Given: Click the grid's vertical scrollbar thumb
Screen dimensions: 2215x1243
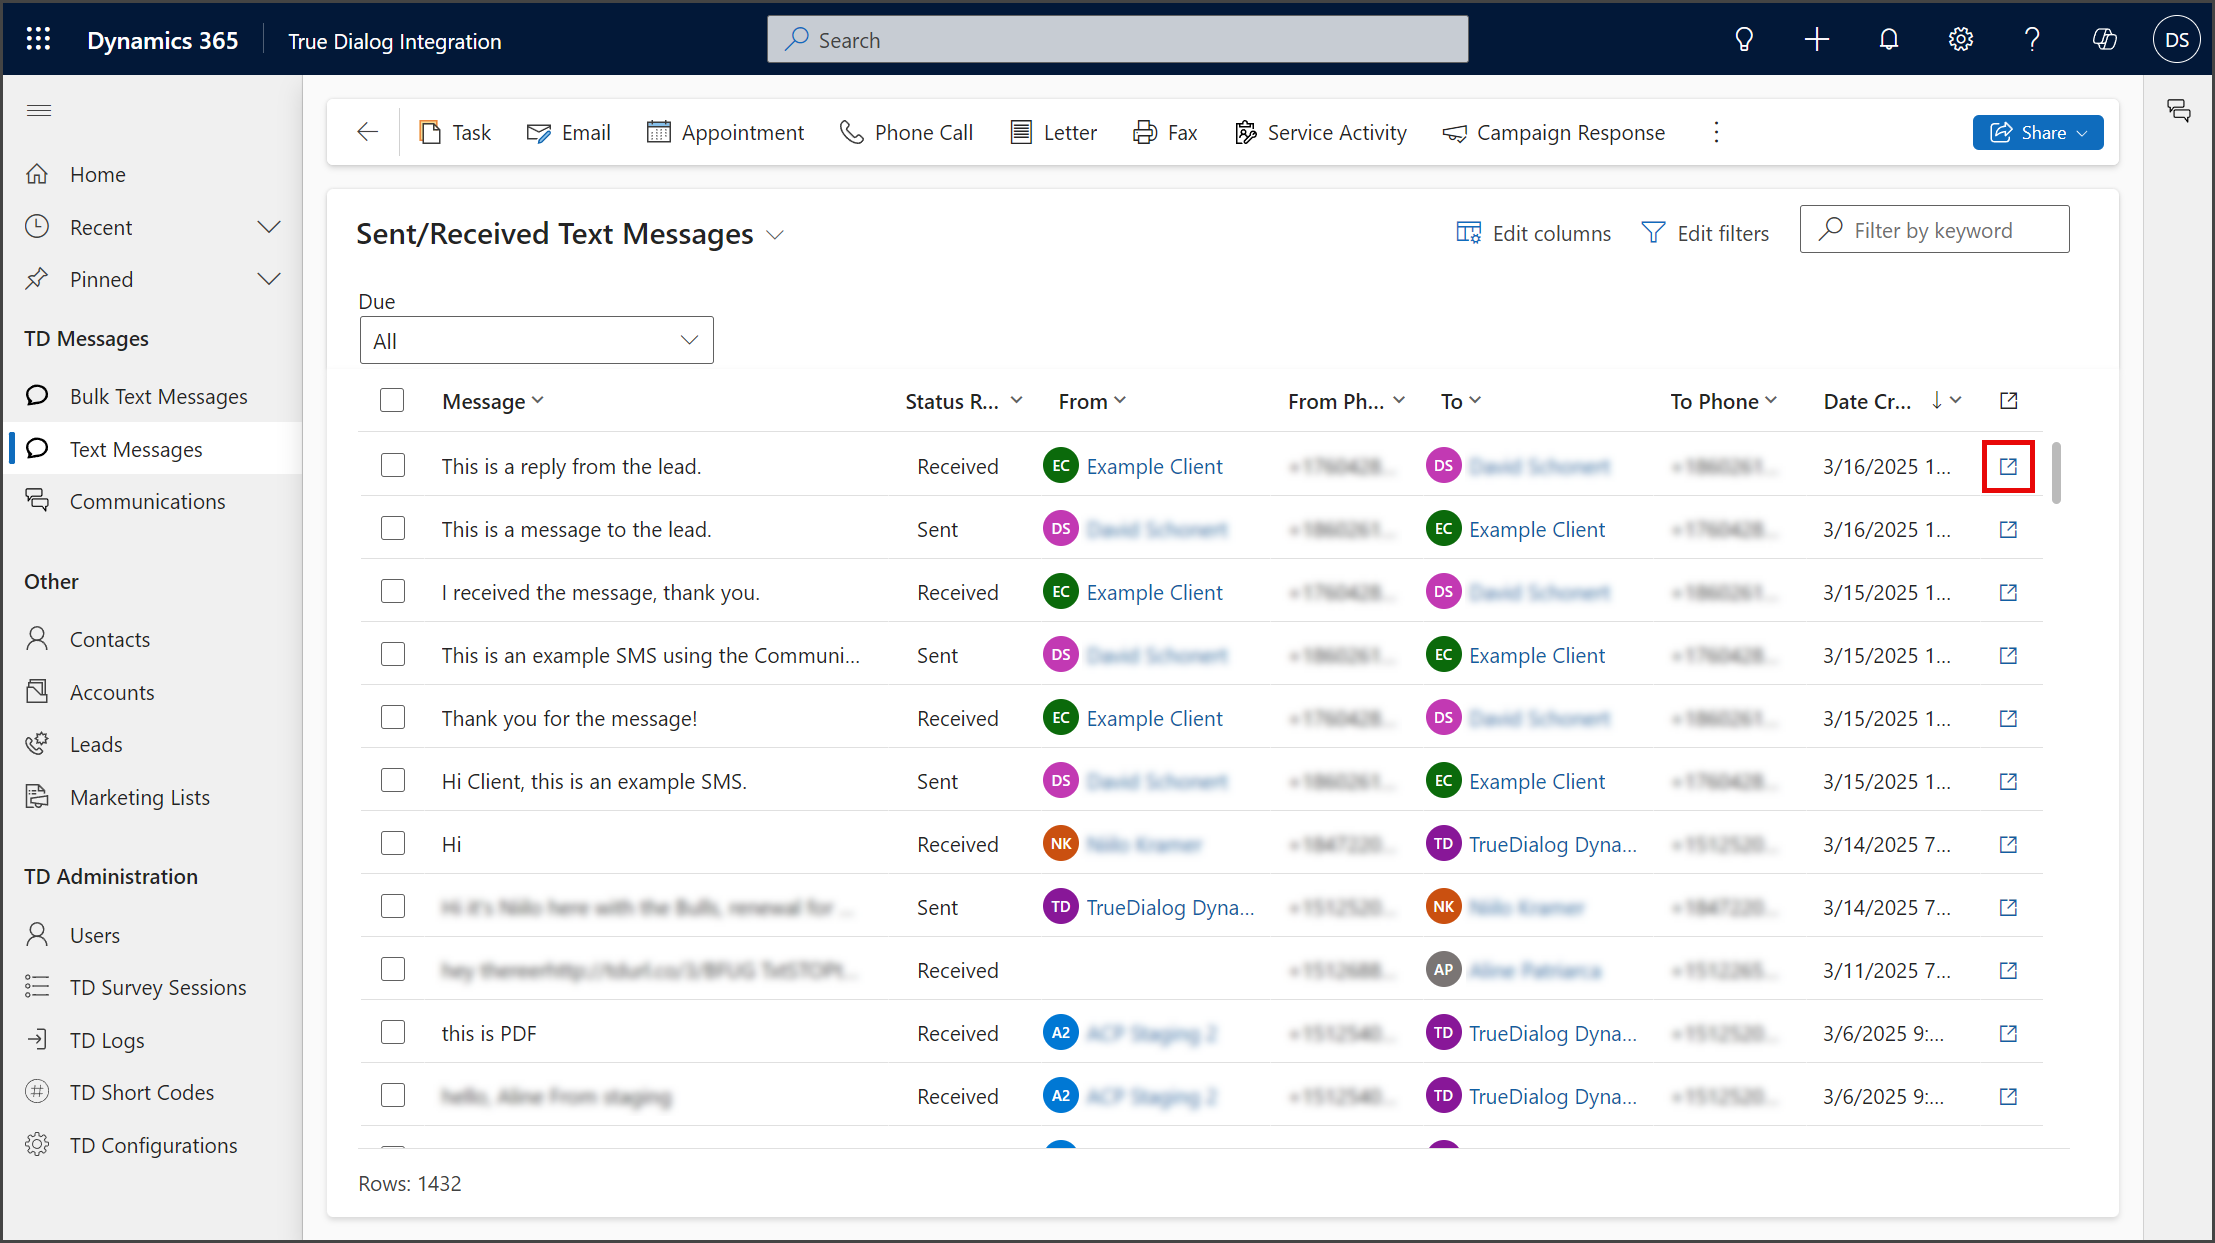Looking at the screenshot, I should [x=2056, y=473].
